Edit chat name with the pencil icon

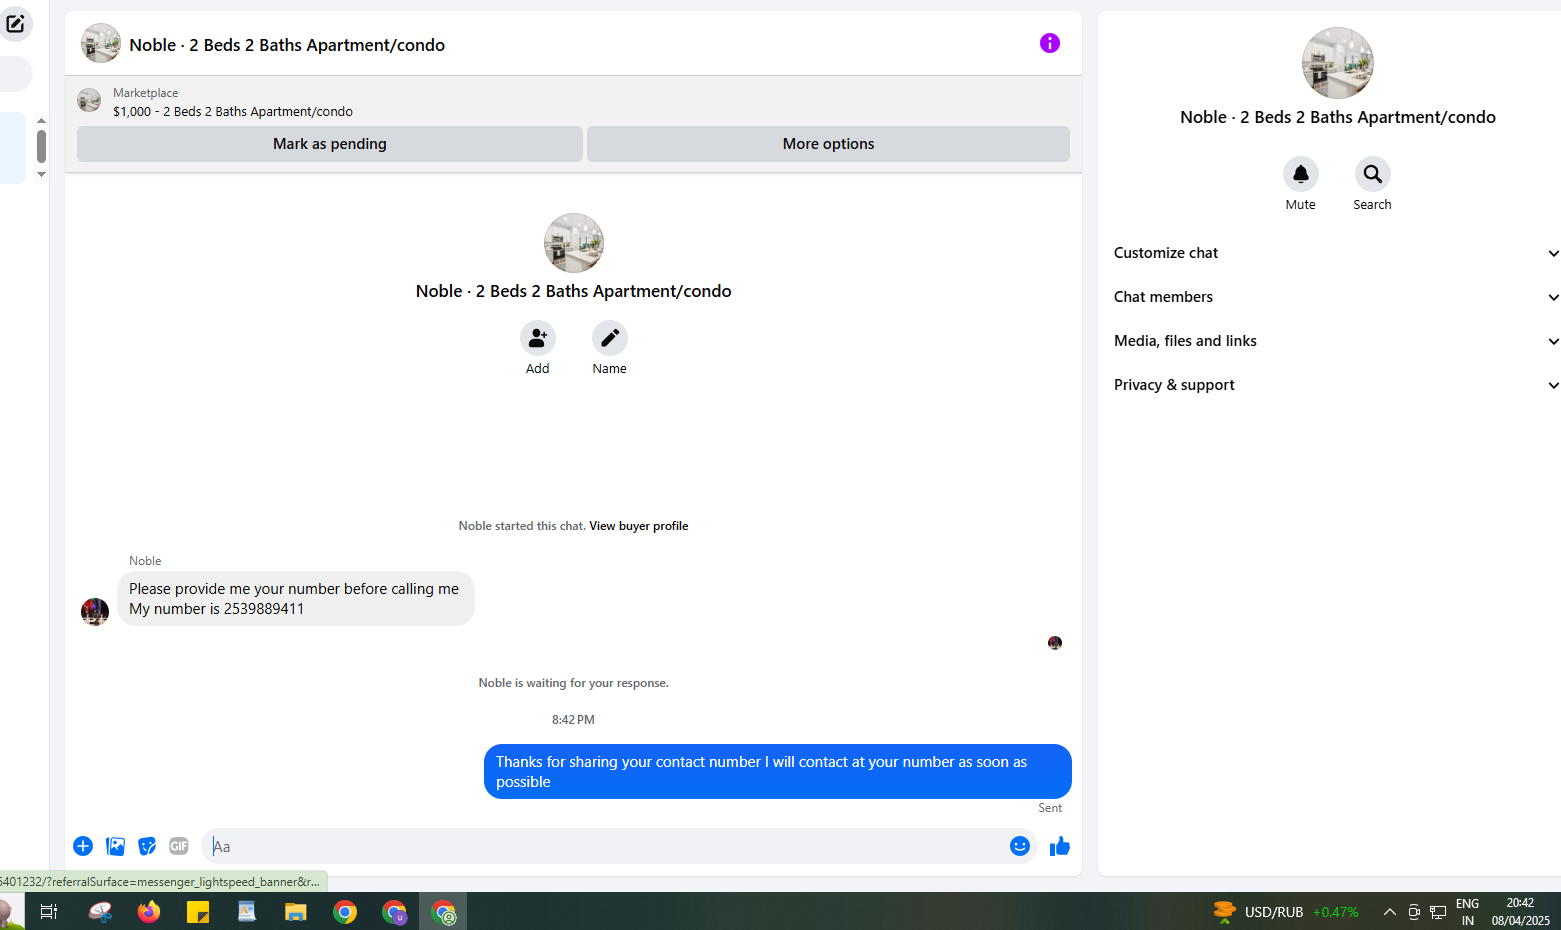(x=609, y=338)
